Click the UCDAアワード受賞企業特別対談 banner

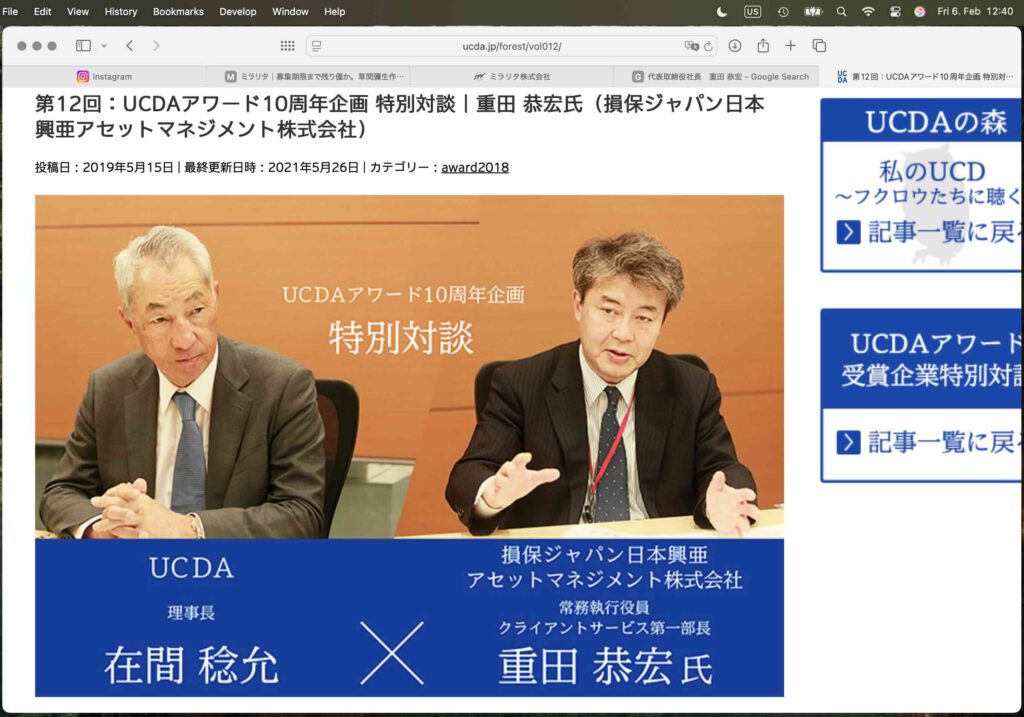click(920, 395)
